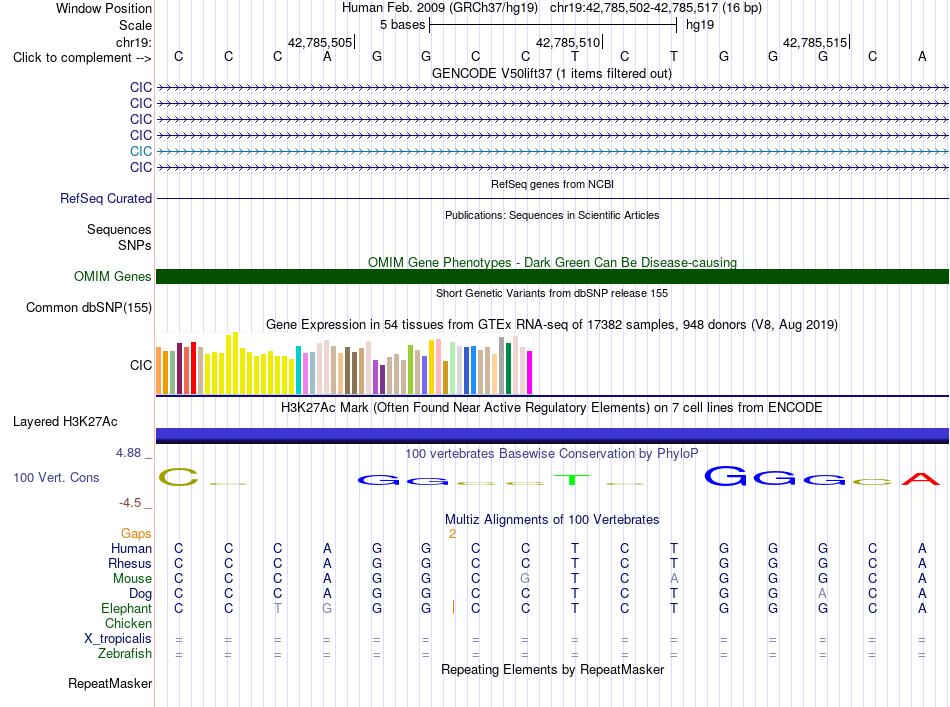Image resolution: width=950 pixels, height=707 pixels.
Task: Click the Elephant species row label
Action: pos(126,608)
